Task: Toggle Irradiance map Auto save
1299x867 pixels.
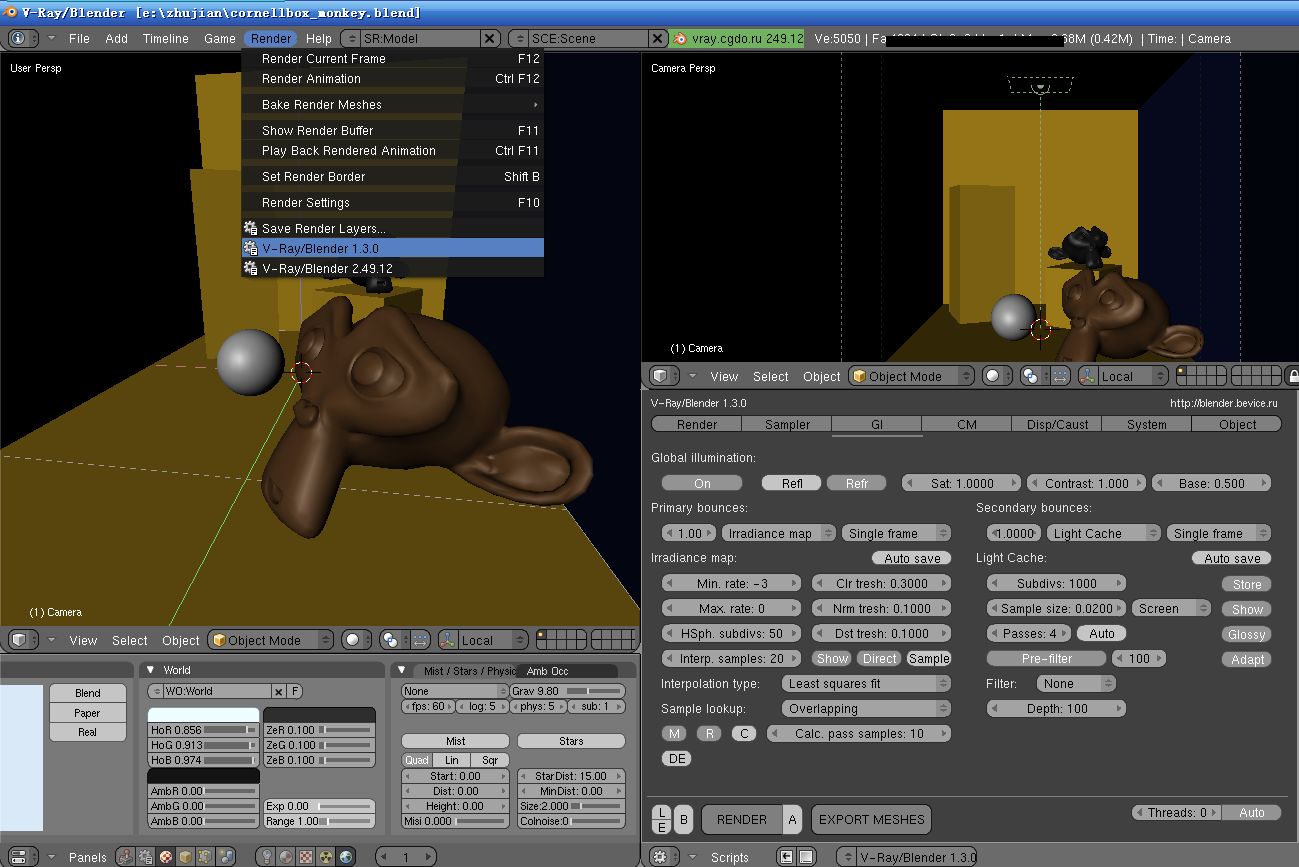Action: click(912, 558)
